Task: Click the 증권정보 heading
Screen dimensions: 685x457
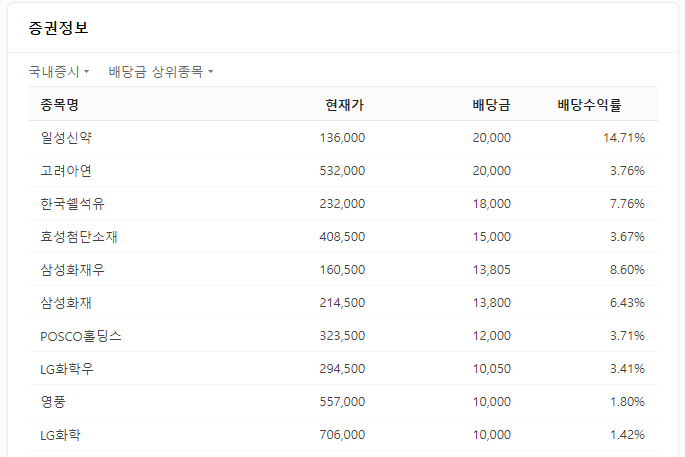Action: [59, 28]
